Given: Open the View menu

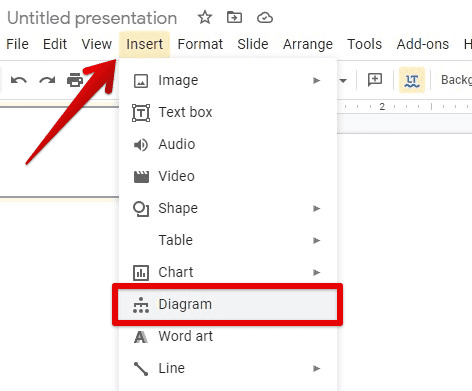Looking at the screenshot, I should click(x=97, y=44).
